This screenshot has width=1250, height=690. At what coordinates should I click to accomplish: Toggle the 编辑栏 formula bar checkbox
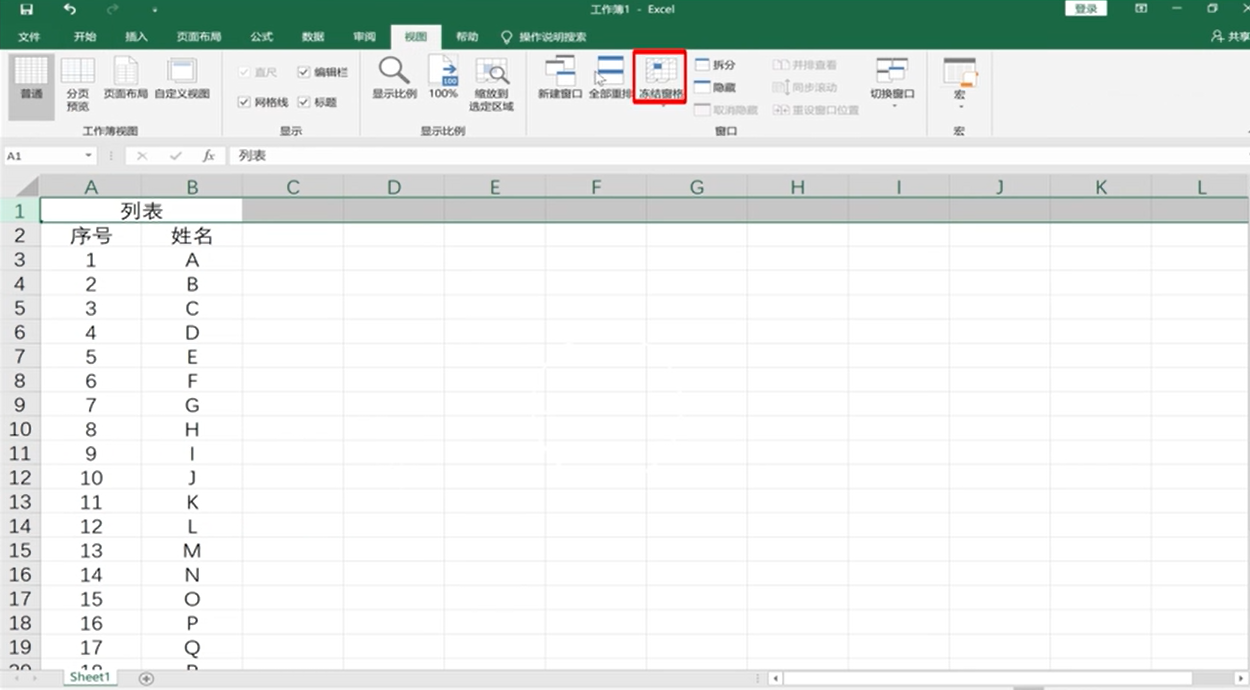[x=303, y=72]
